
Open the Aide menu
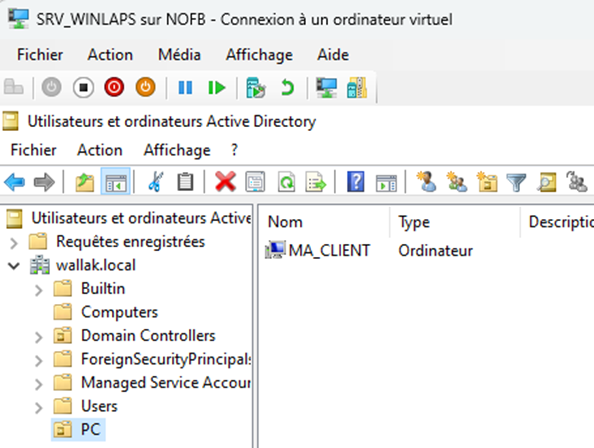(333, 55)
